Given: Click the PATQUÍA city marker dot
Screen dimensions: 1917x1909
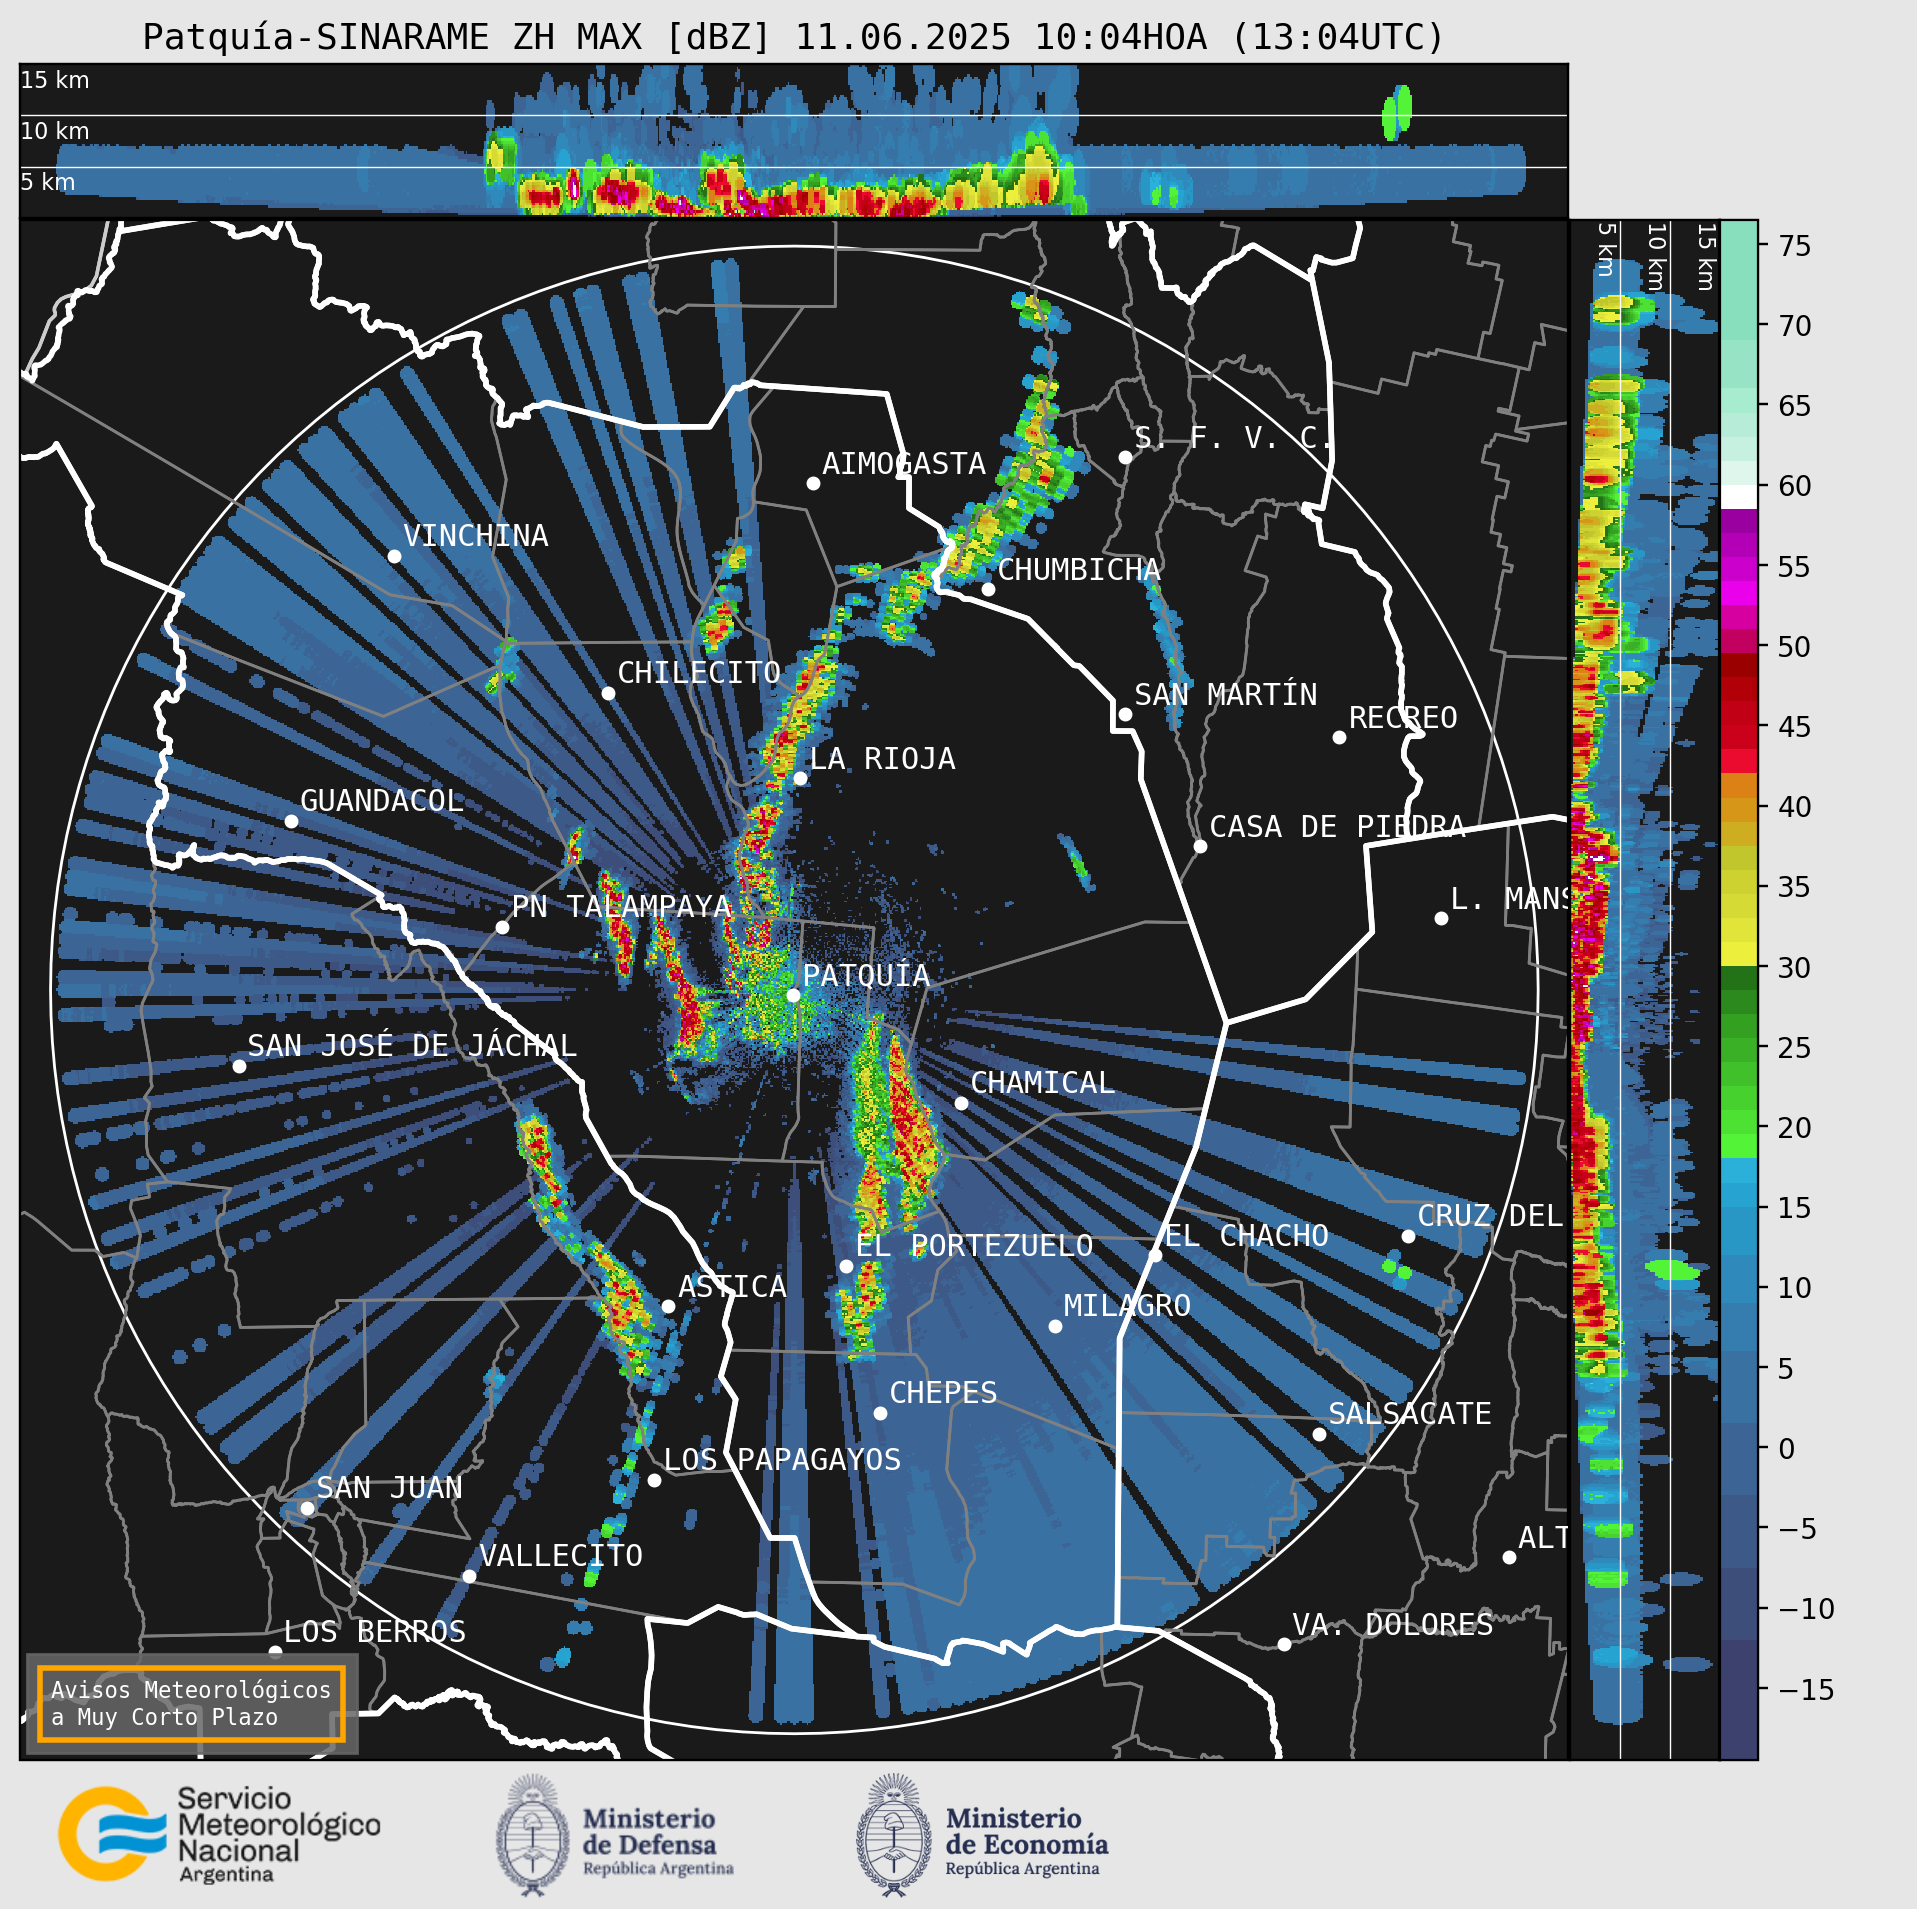Looking at the screenshot, I should point(793,995).
